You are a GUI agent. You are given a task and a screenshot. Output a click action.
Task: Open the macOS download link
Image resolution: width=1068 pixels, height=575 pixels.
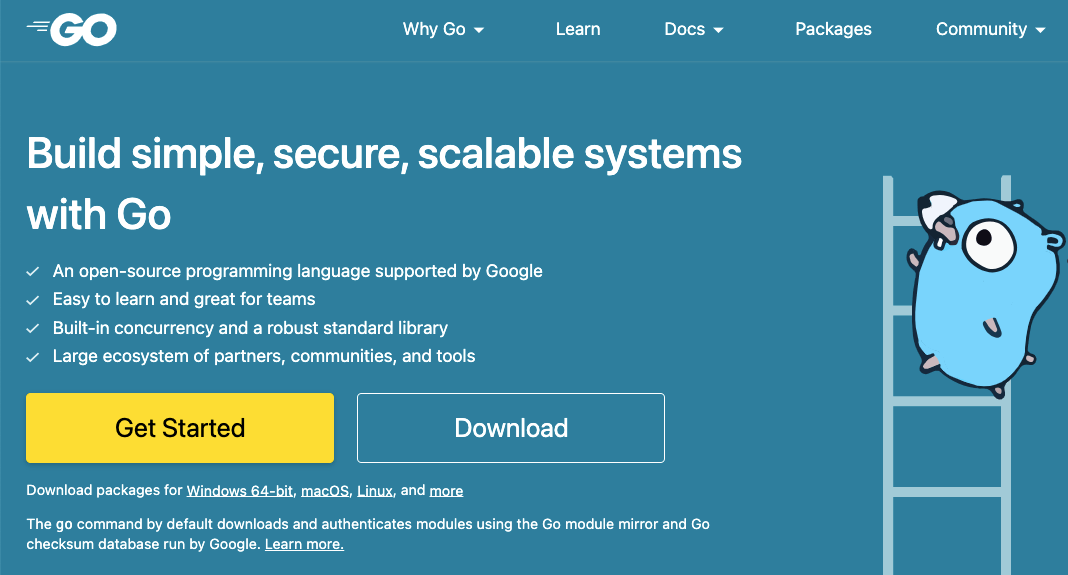(x=325, y=491)
